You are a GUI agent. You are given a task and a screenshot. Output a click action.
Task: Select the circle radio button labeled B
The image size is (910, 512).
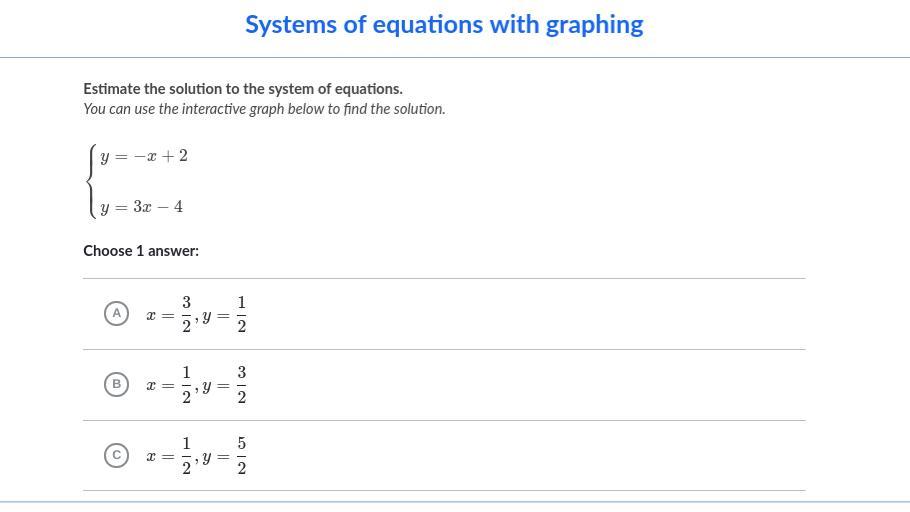tap(116, 384)
